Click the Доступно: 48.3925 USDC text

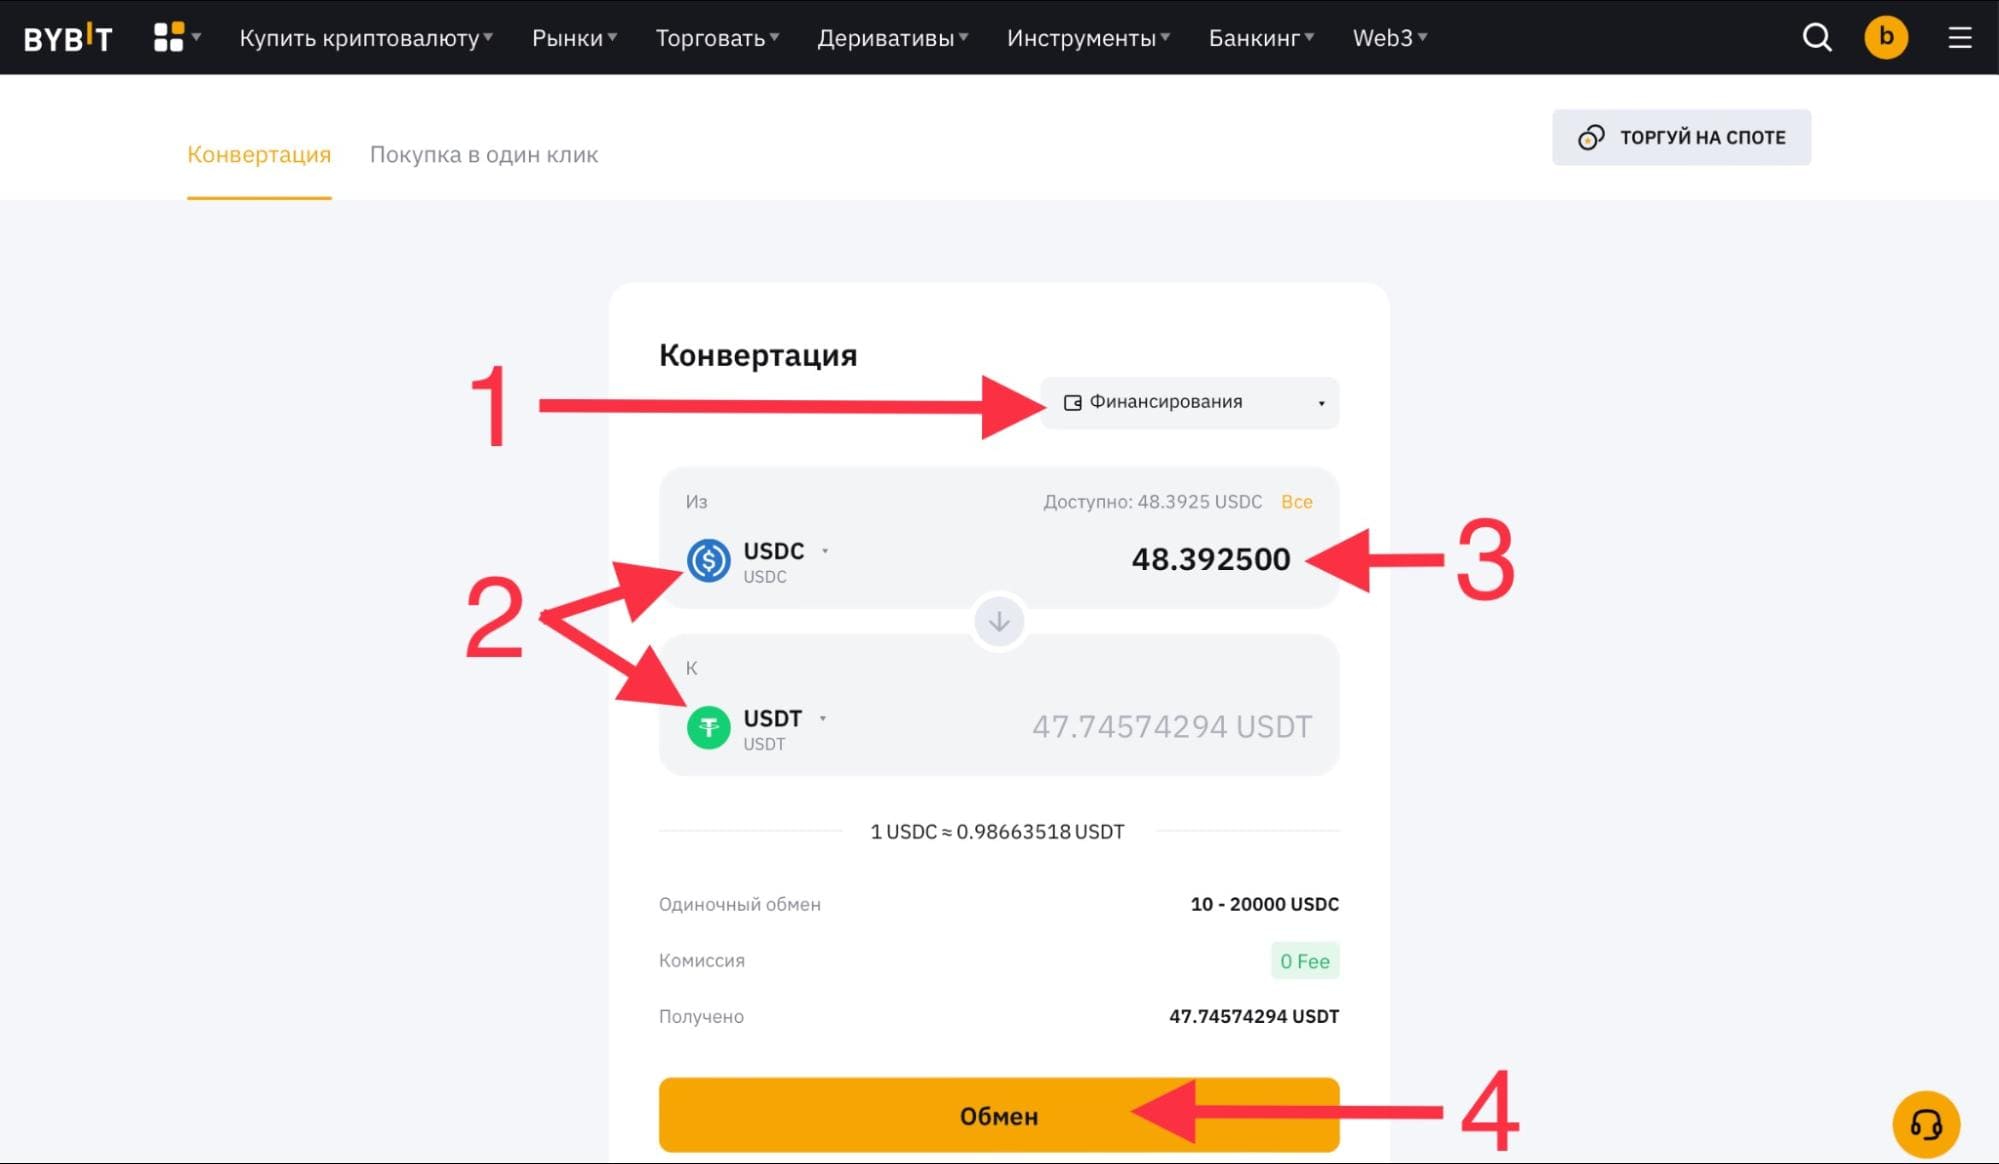(x=1153, y=502)
